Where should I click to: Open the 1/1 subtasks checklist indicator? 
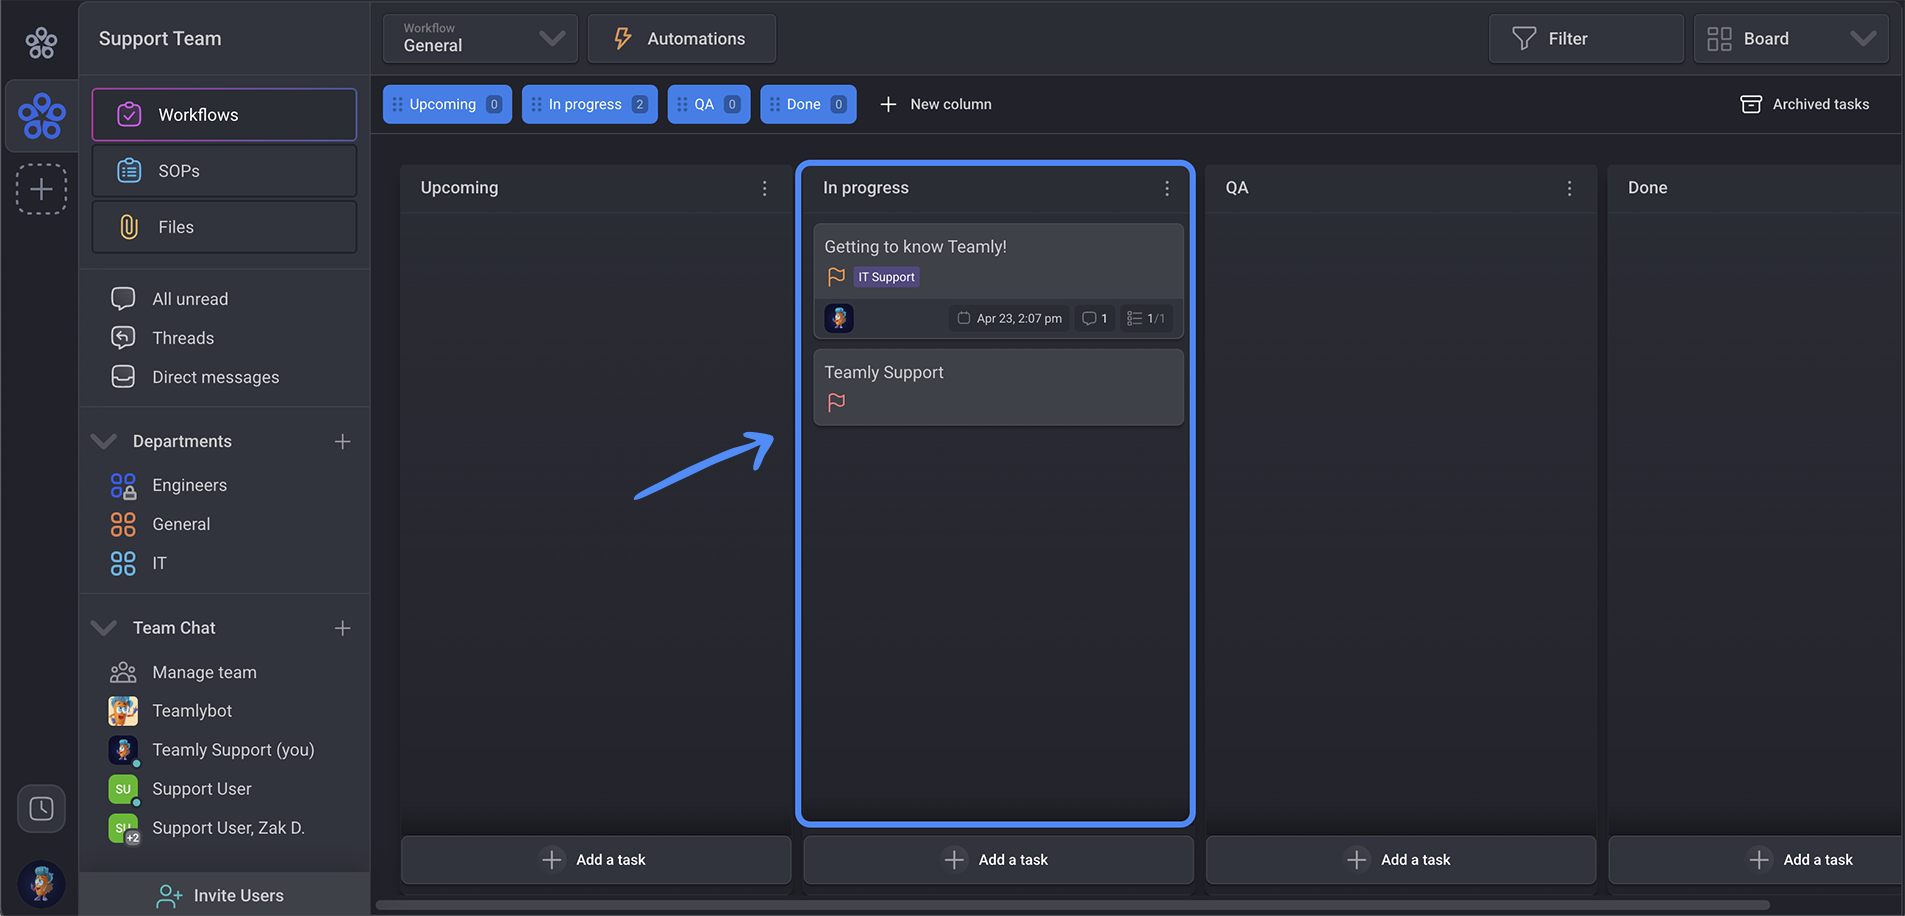pos(1146,318)
